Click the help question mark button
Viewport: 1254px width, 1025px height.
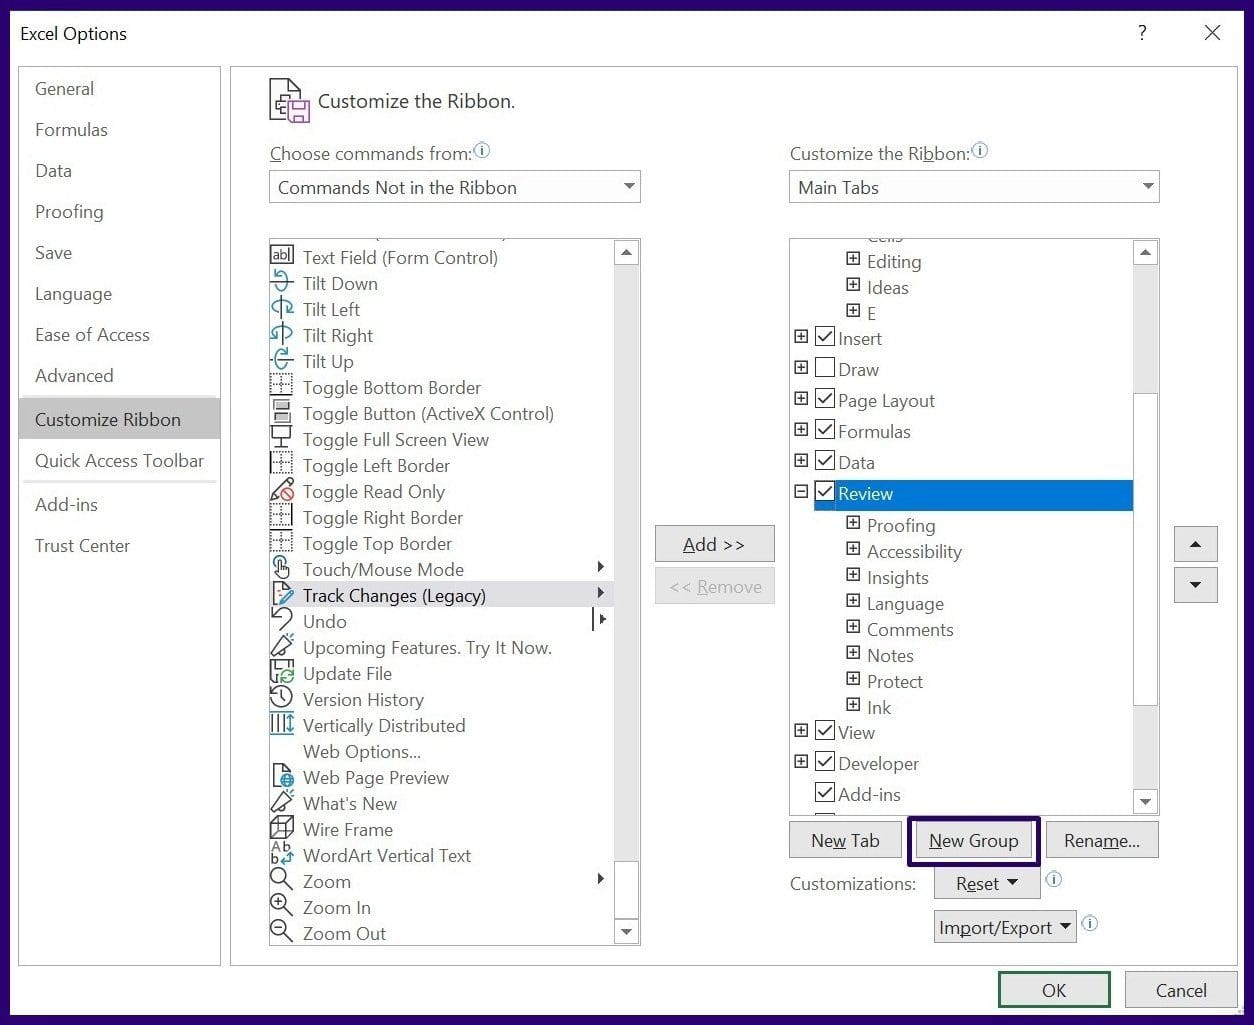click(1142, 33)
